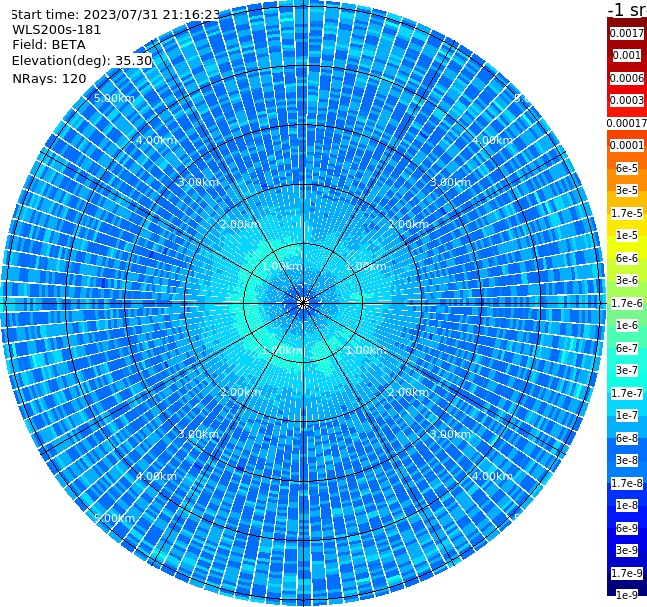Click the 1e-8 colorbar value
The width and height of the screenshot is (647, 607).
click(627, 505)
